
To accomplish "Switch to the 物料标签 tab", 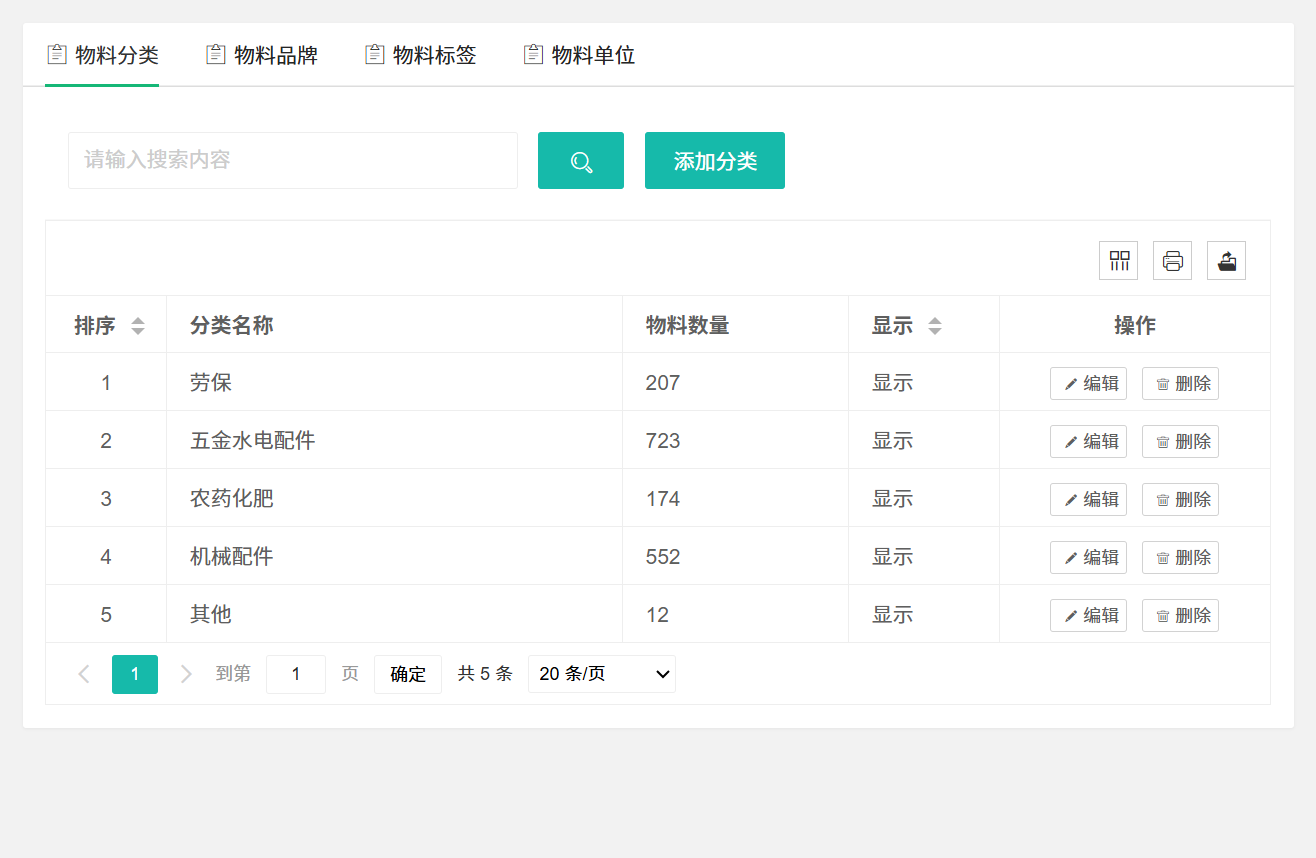I will click(x=420, y=55).
